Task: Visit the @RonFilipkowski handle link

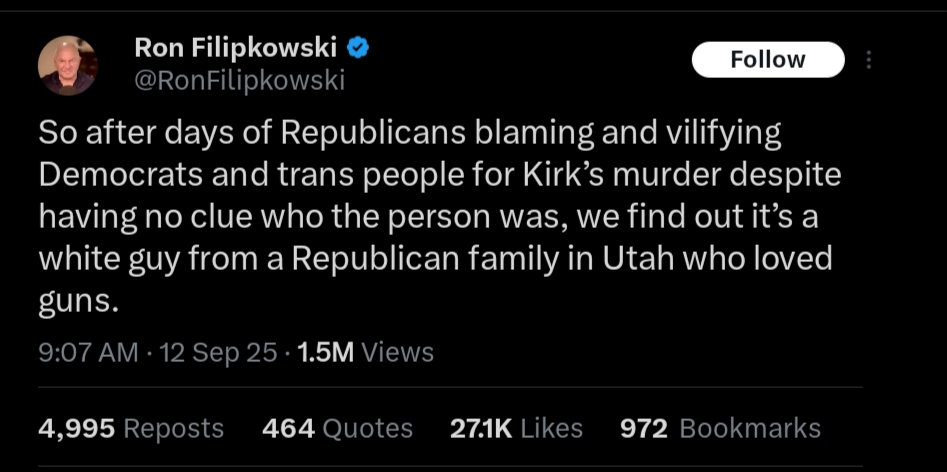Action: (x=239, y=80)
